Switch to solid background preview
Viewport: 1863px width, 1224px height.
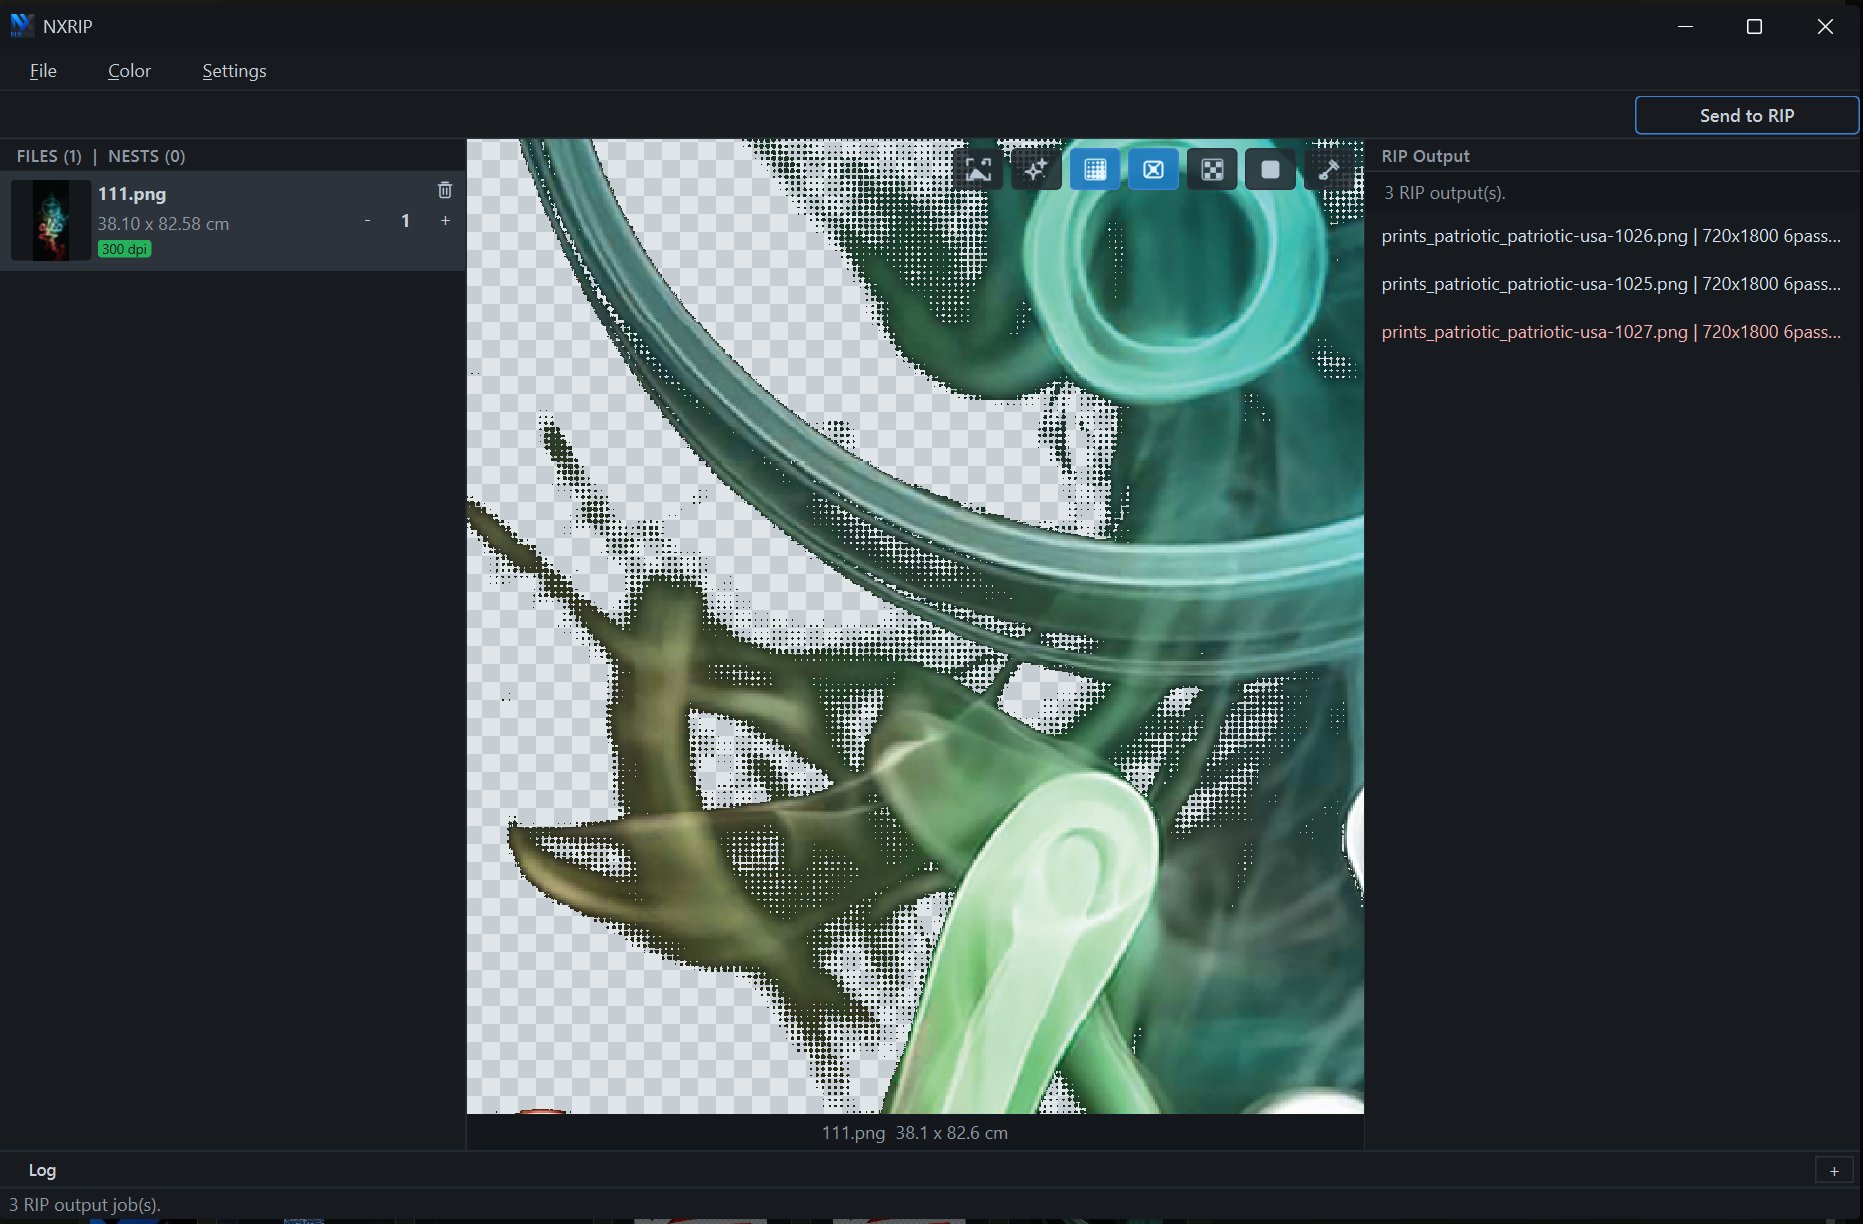tap(1270, 170)
